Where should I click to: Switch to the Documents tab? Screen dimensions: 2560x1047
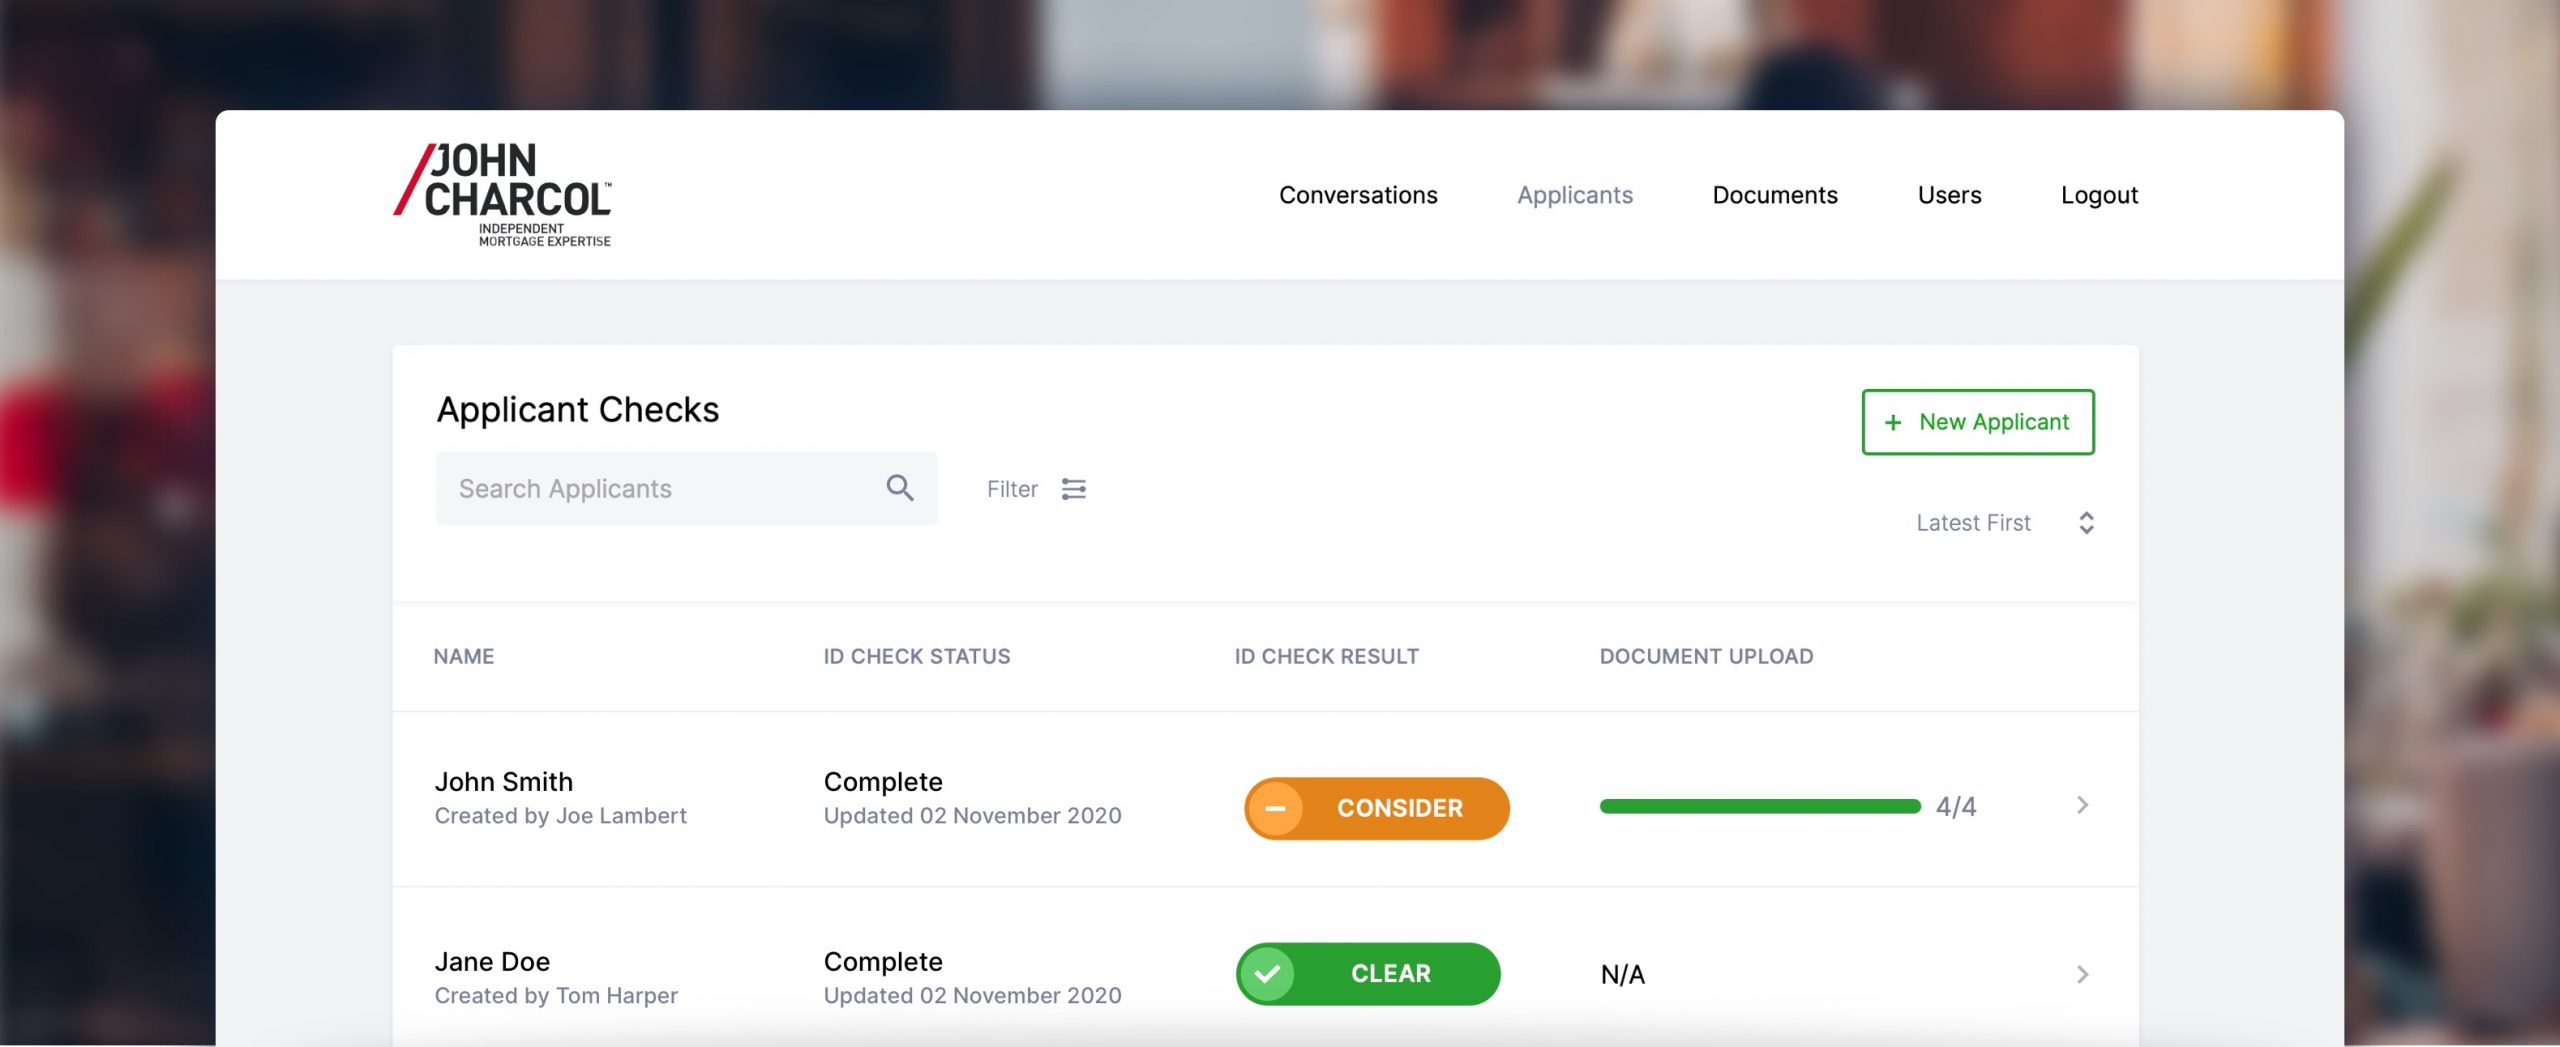(1774, 195)
